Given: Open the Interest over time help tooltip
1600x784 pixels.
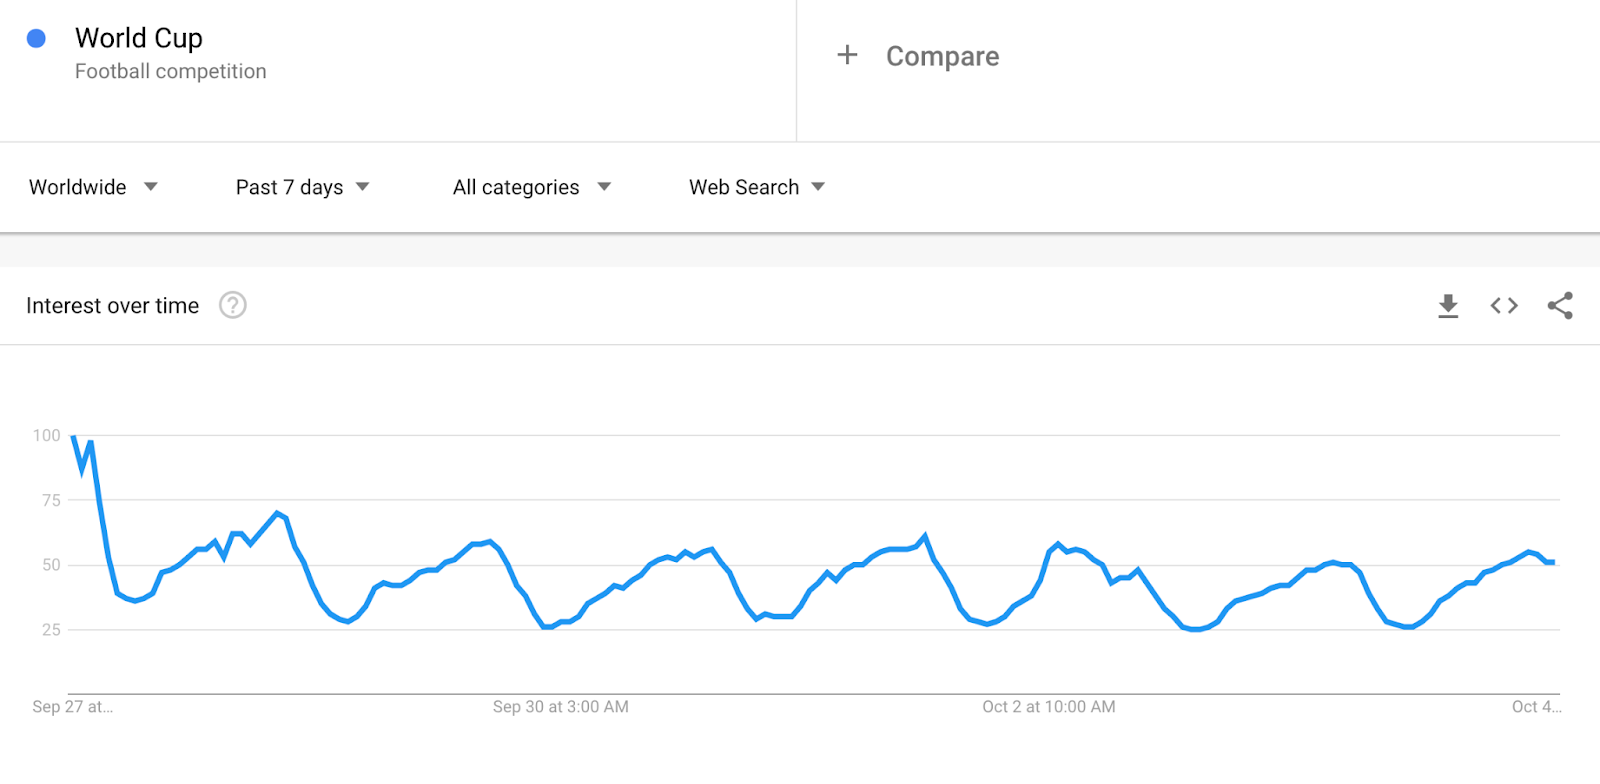Looking at the screenshot, I should [233, 305].
